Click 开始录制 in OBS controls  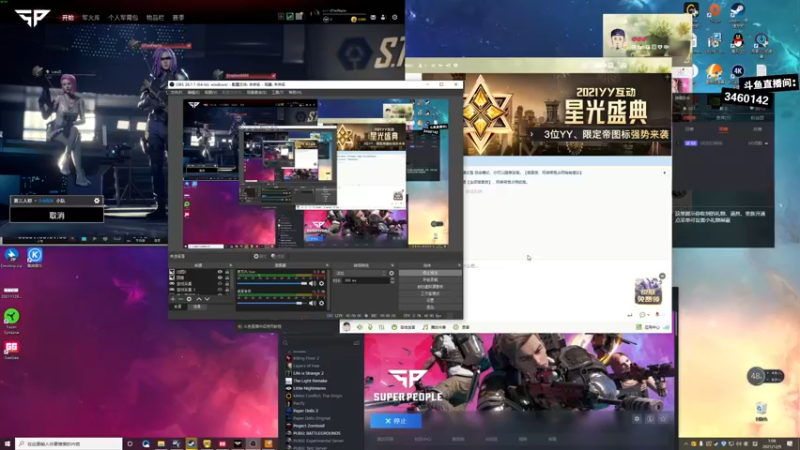click(430, 280)
